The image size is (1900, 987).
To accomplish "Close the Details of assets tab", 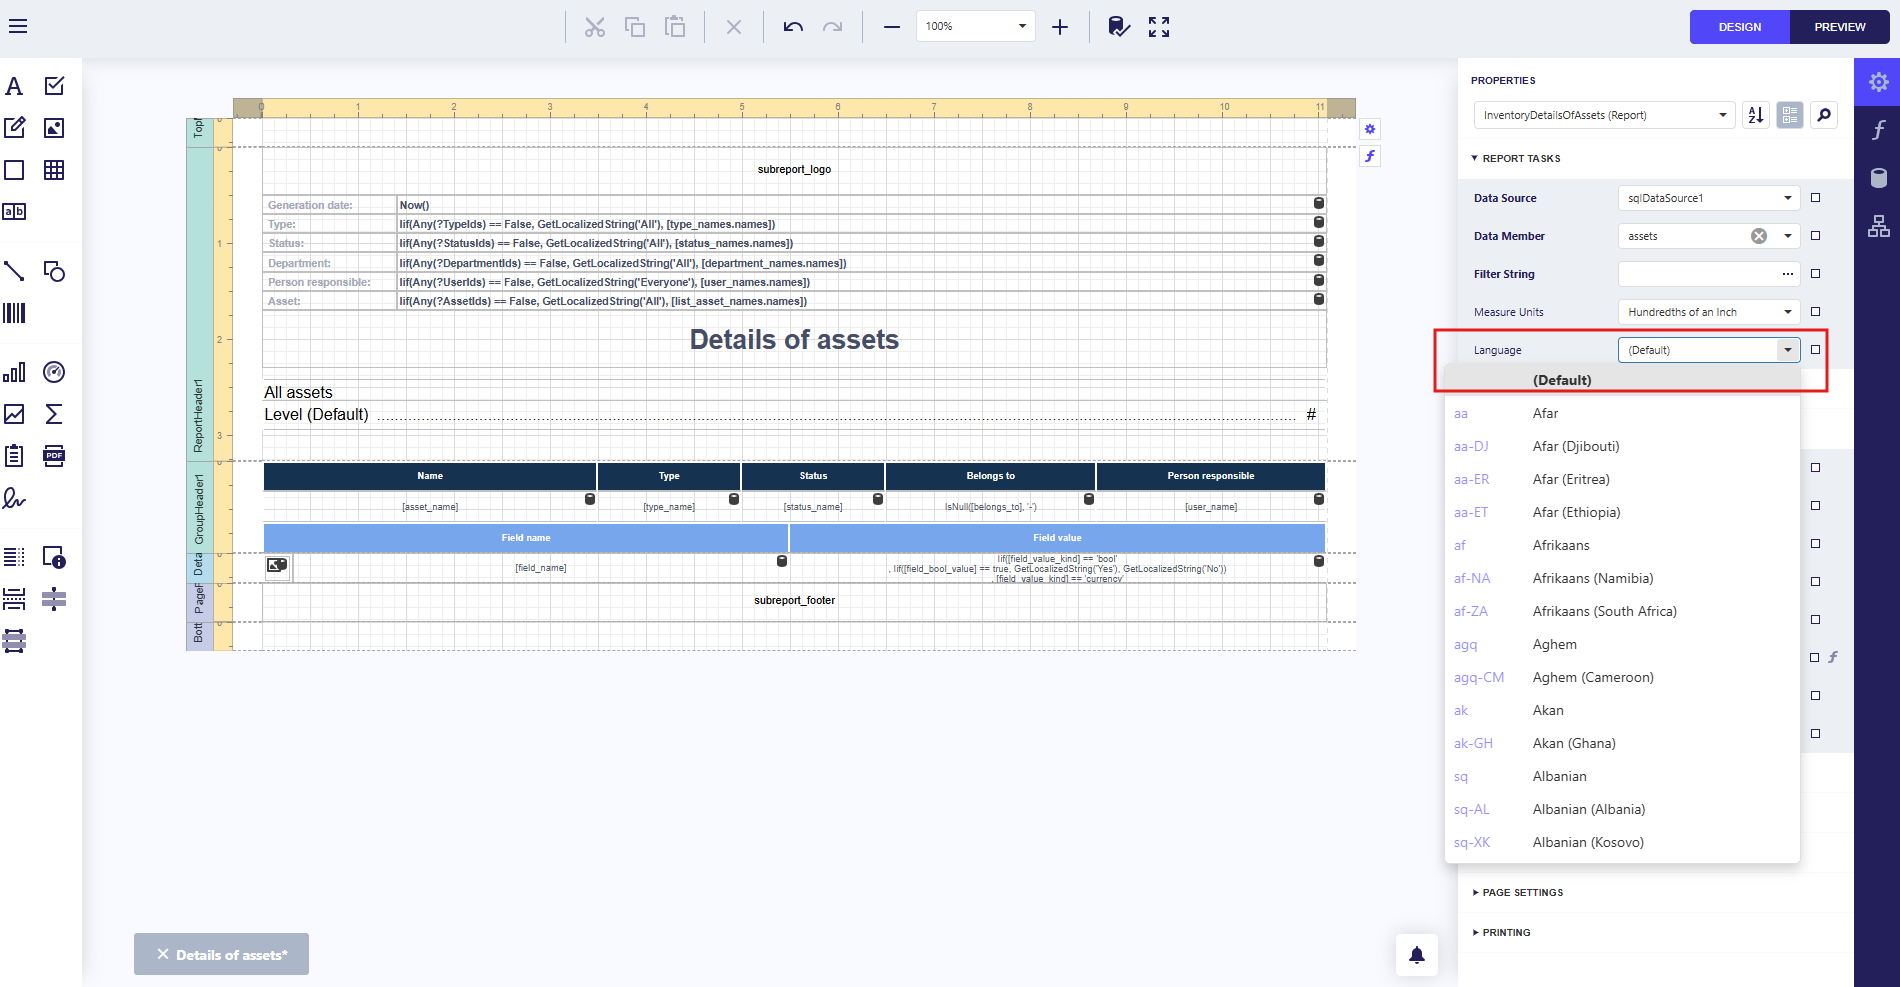I will pyautogui.click(x=163, y=954).
